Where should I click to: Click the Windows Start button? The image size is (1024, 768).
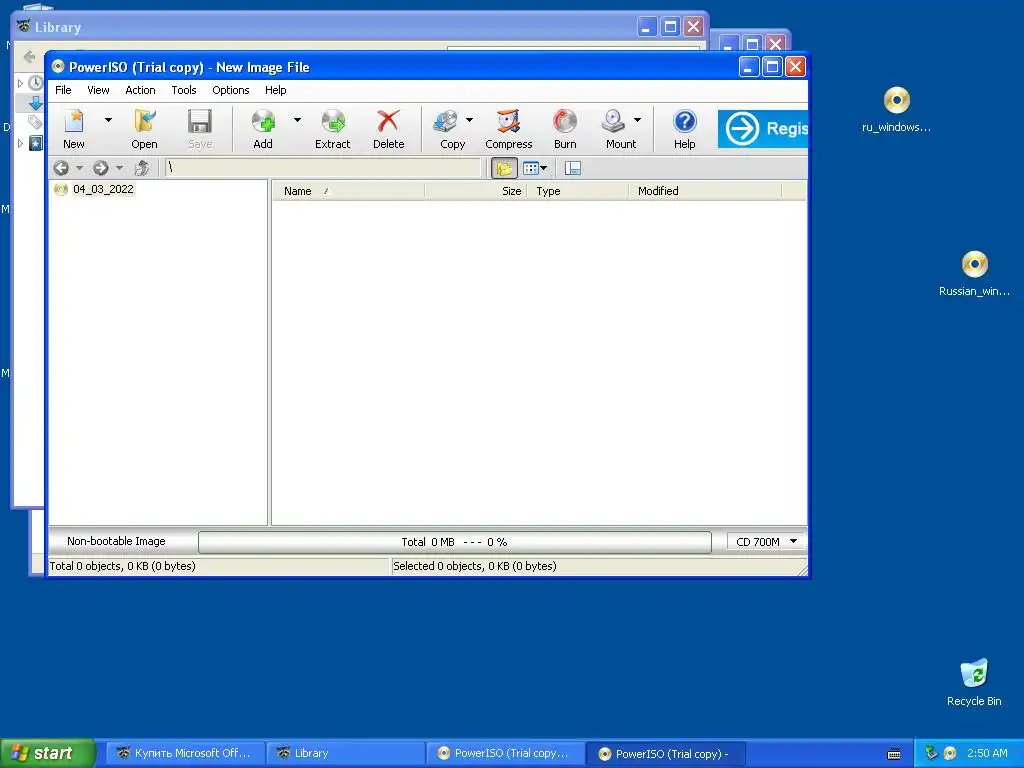[x=48, y=753]
